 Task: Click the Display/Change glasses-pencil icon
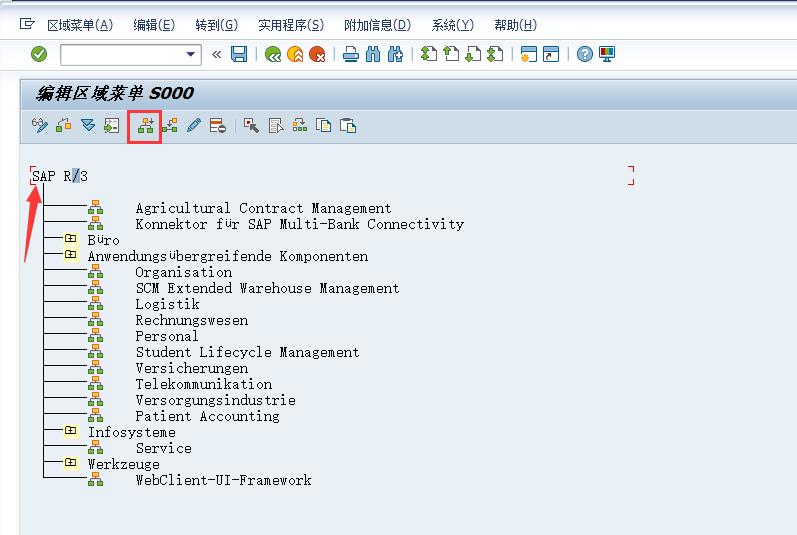pos(39,126)
